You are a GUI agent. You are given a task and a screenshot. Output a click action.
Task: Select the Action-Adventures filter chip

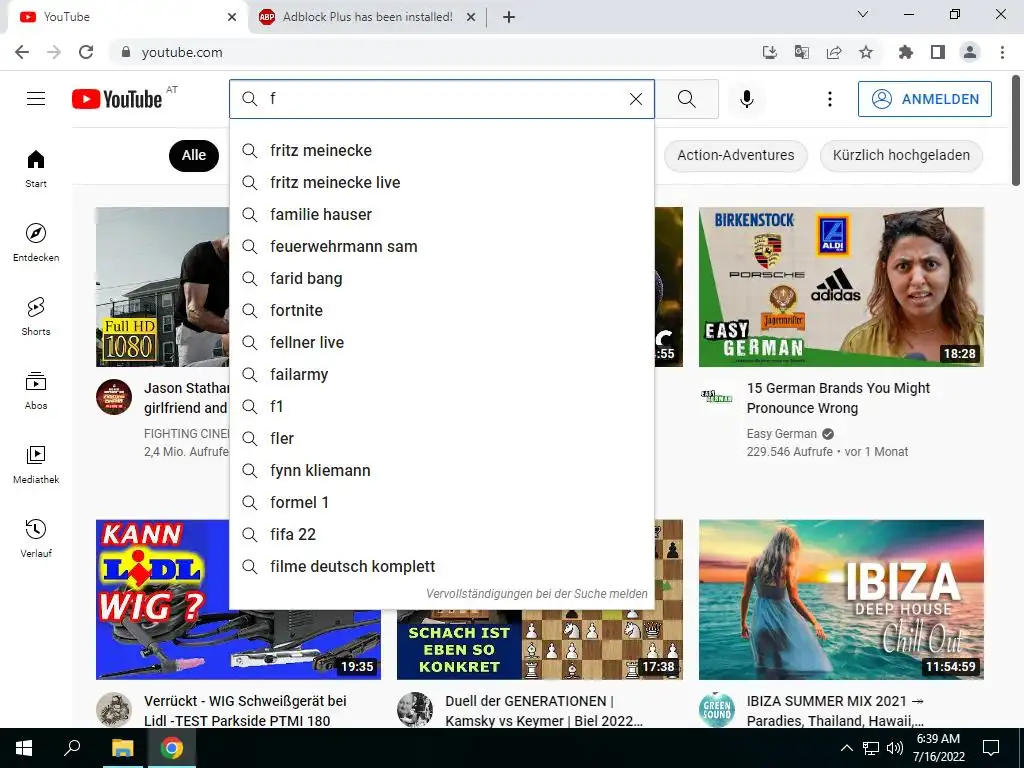click(735, 155)
